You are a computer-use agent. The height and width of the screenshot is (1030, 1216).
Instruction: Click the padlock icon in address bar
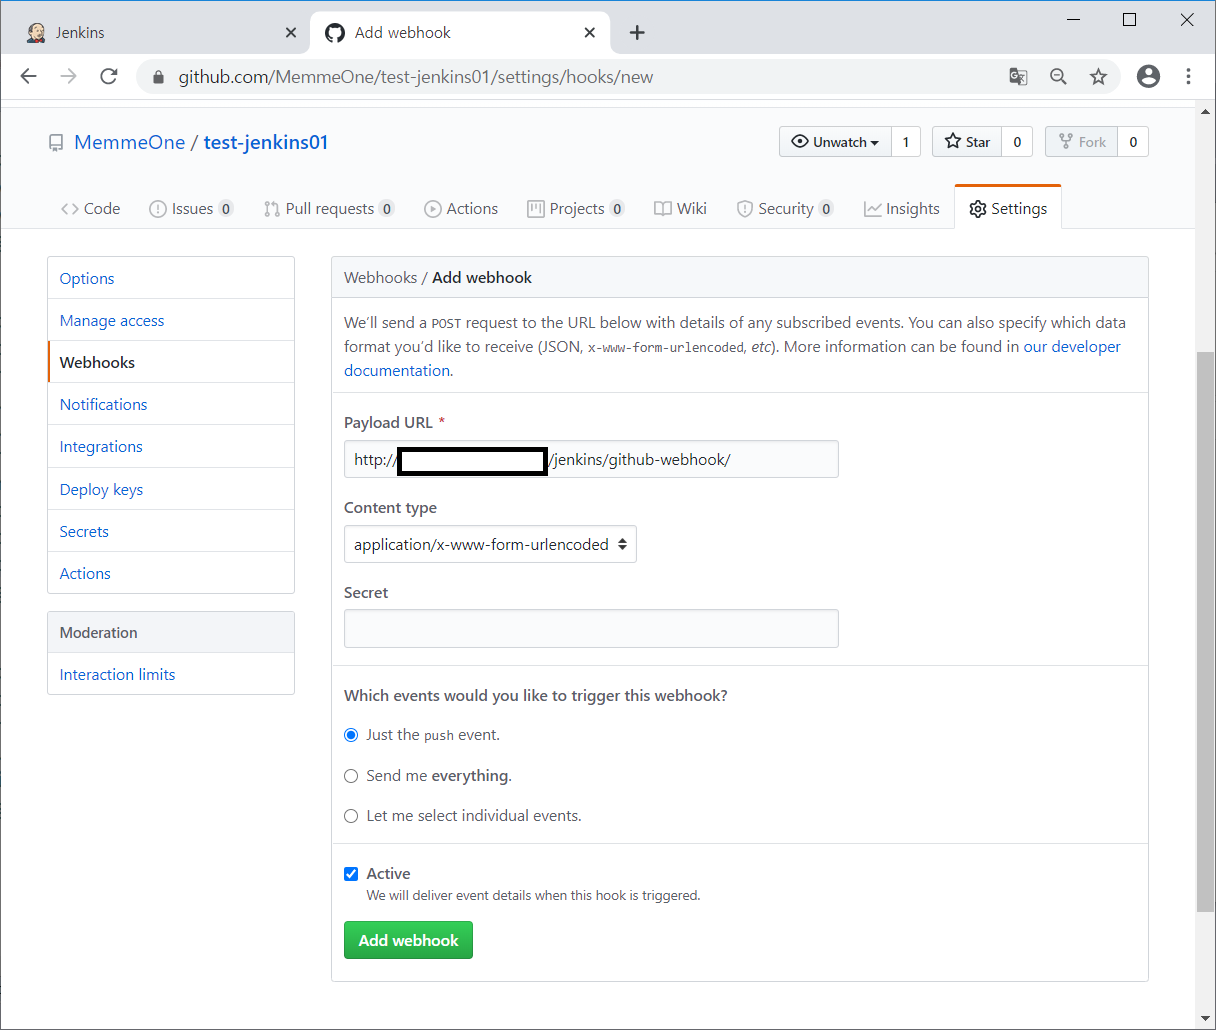coord(158,77)
